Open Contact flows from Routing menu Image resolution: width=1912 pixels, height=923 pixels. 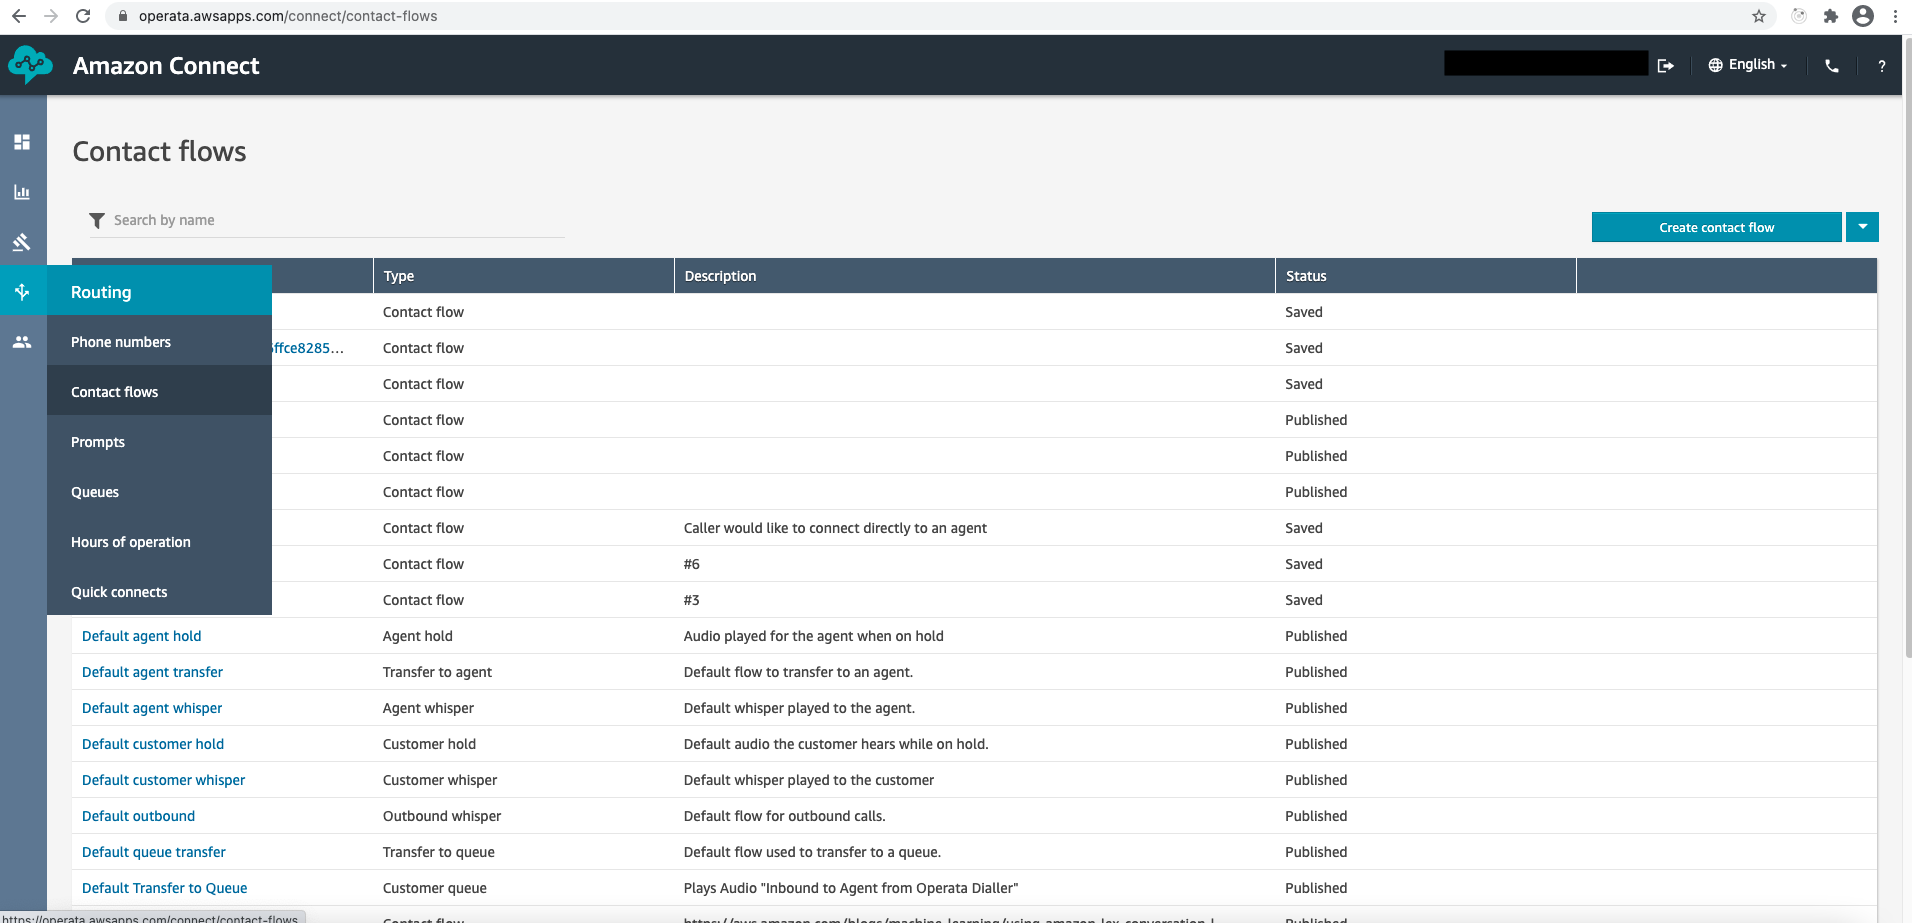click(159, 391)
